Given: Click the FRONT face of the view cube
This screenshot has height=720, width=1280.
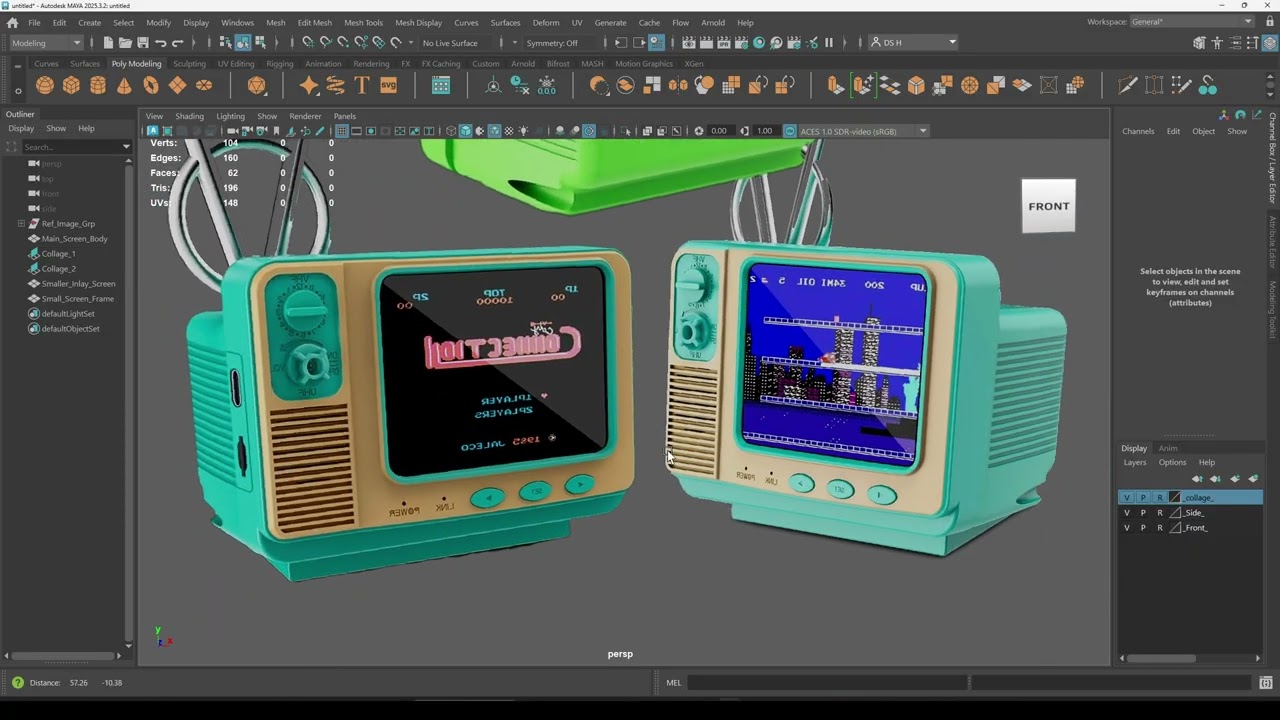Looking at the screenshot, I should pos(1048,206).
